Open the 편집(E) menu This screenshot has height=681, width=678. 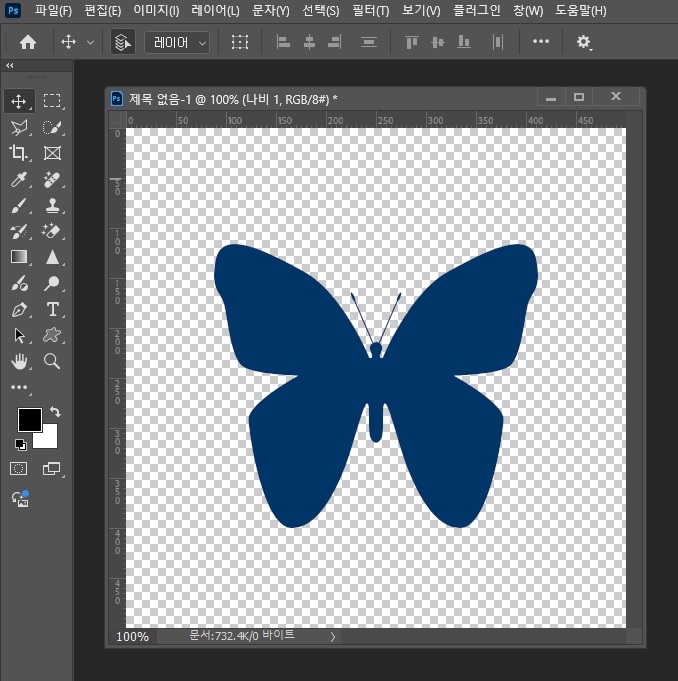point(103,10)
